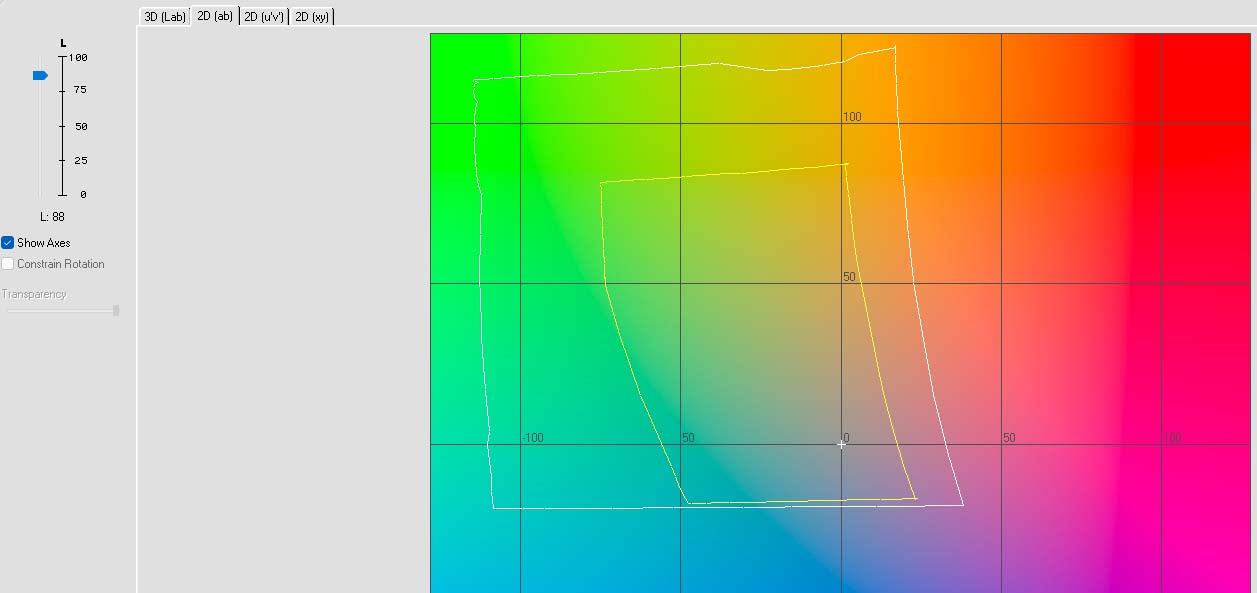Click the Transparency slider thumb

click(x=116, y=311)
